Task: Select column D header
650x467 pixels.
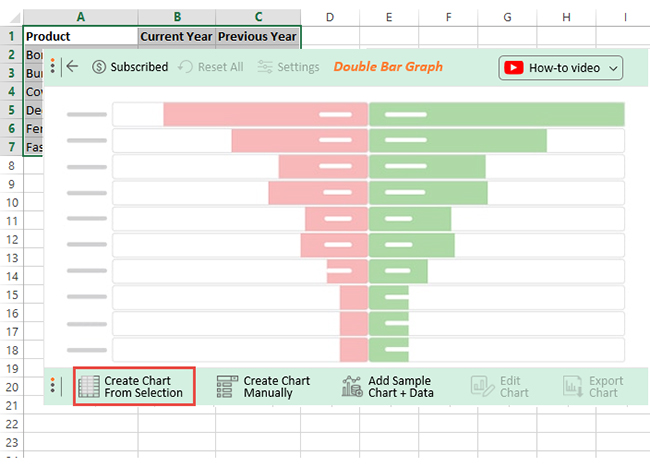Action: (x=330, y=17)
